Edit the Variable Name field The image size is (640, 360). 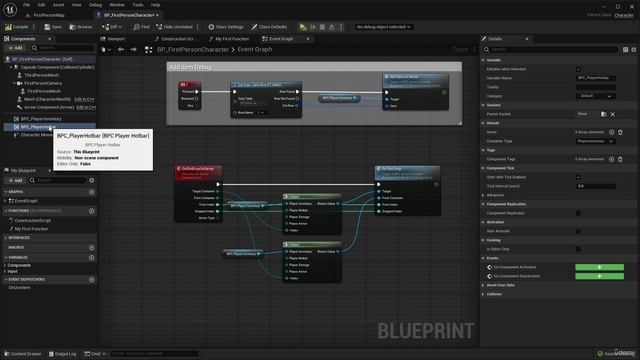point(596,78)
